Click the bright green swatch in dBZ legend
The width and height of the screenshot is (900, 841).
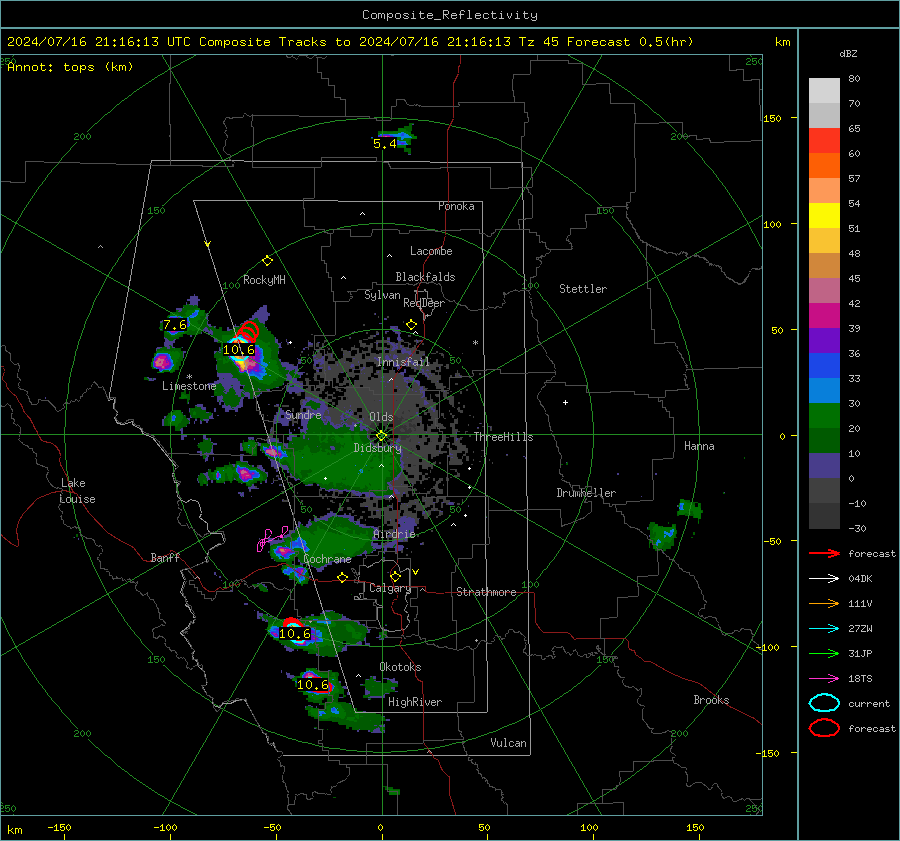click(824, 416)
